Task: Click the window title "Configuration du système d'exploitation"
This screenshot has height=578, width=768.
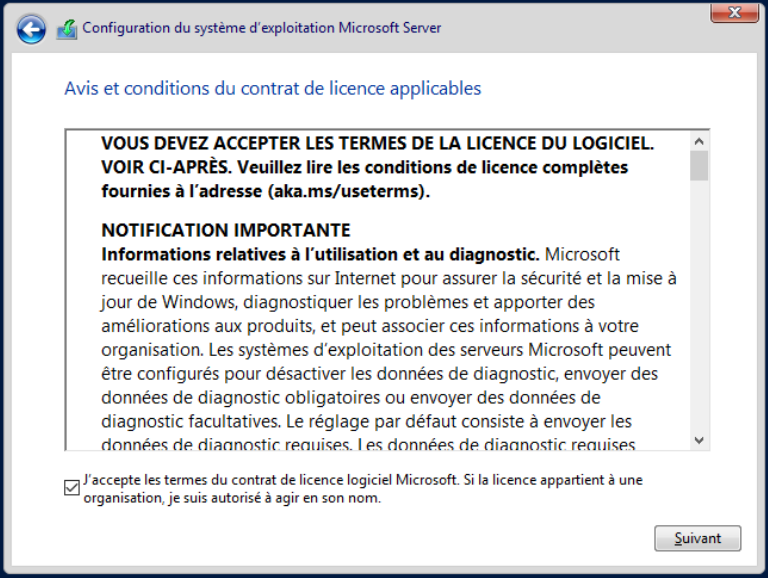Action: coord(261,28)
